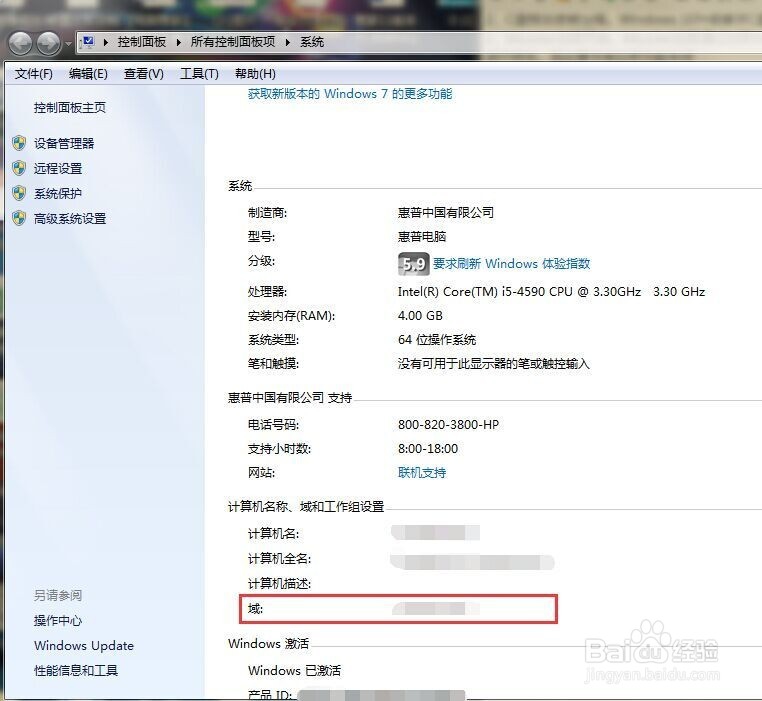Expand arrow after 所有控制面板项 breadcrumb

[x=288, y=42]
